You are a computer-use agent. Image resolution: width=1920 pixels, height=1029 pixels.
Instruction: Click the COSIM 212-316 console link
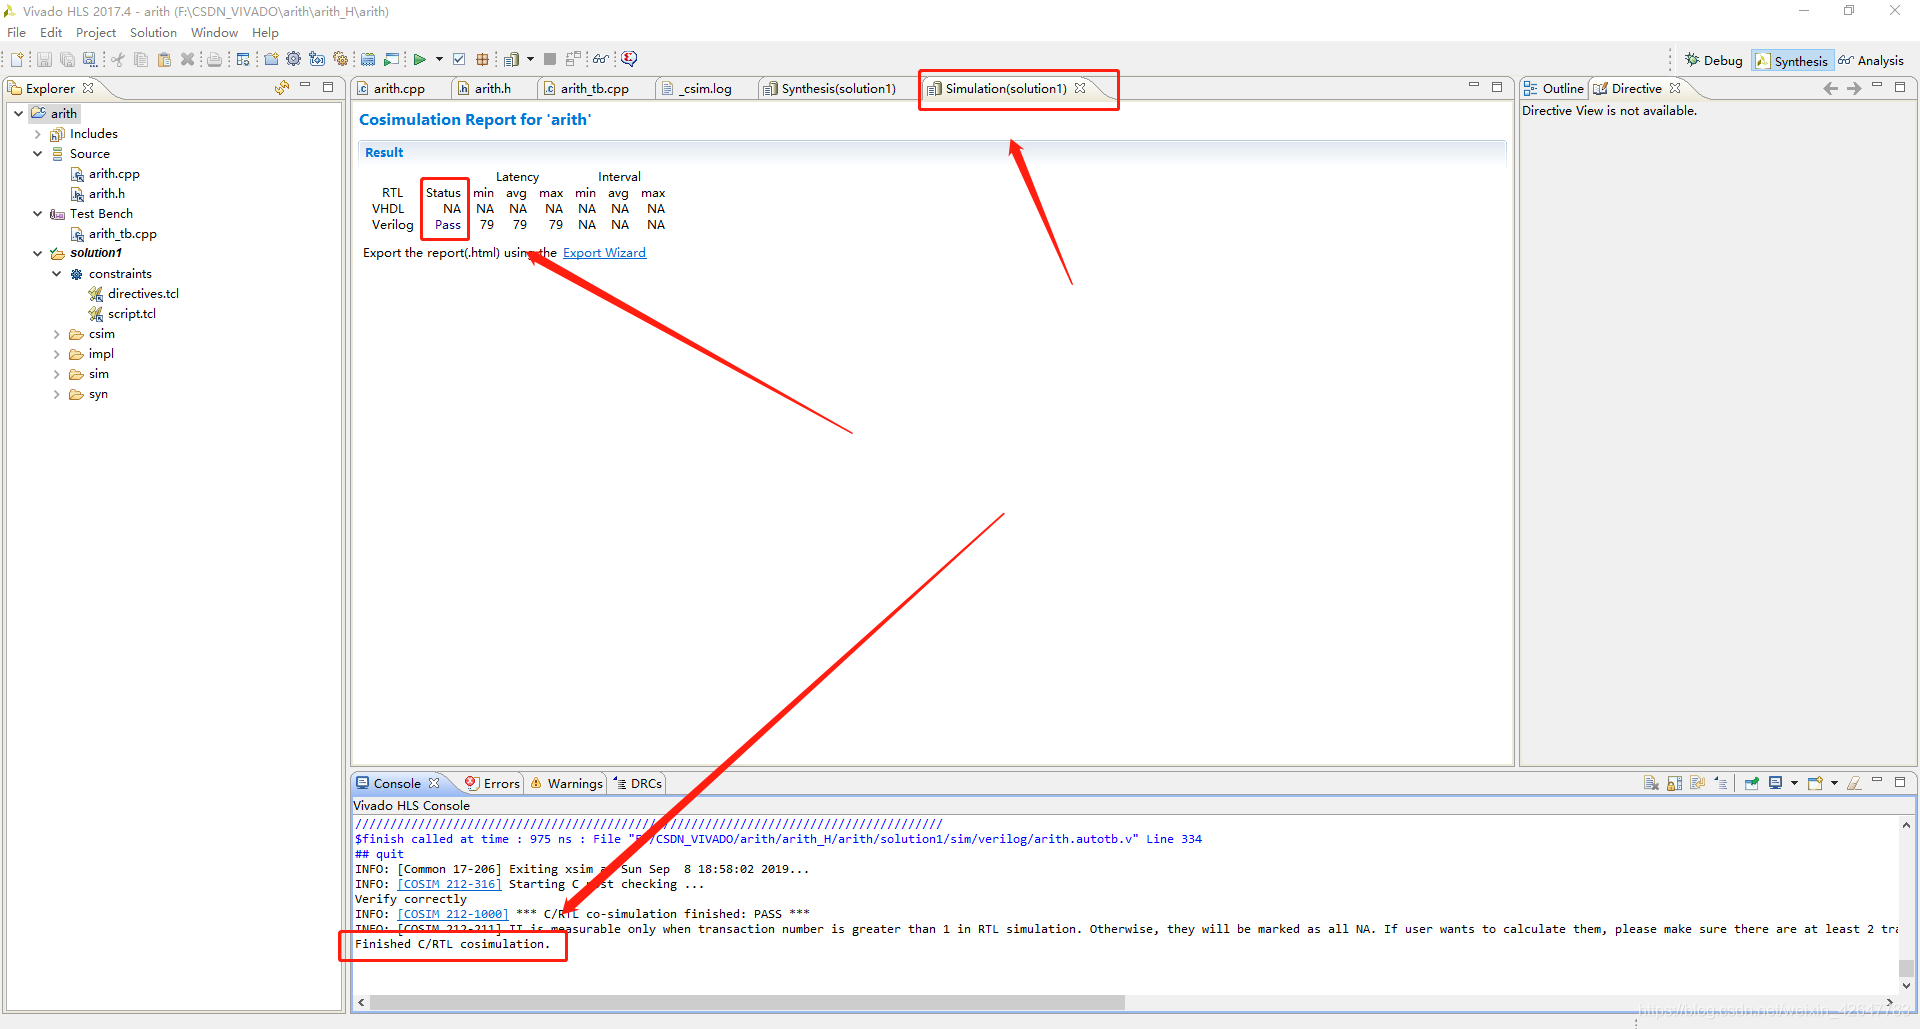click(x=449, y=884)
